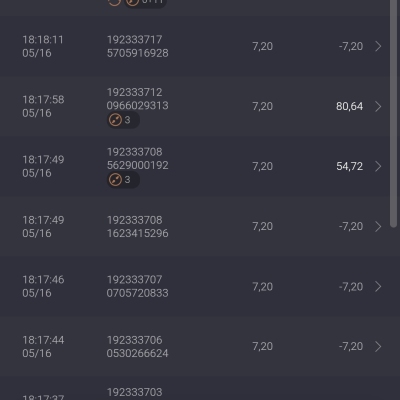
Task: Click round number 192333707
Action: (135, 279)
